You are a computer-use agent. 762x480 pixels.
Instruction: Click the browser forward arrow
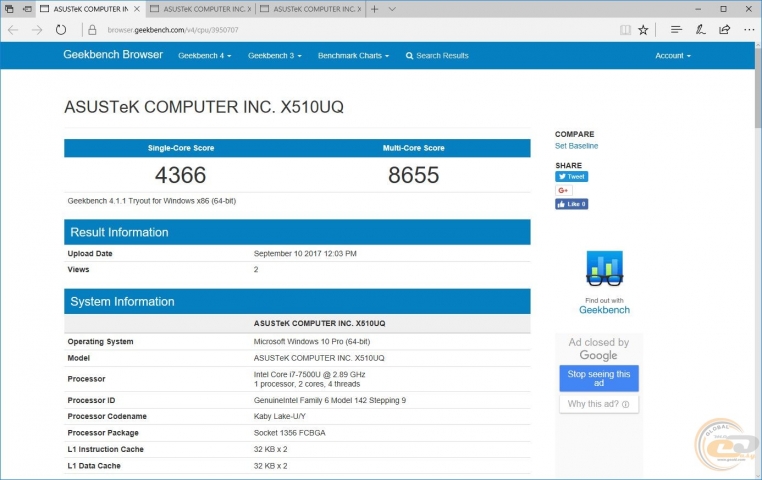click(x=37, y=30)
